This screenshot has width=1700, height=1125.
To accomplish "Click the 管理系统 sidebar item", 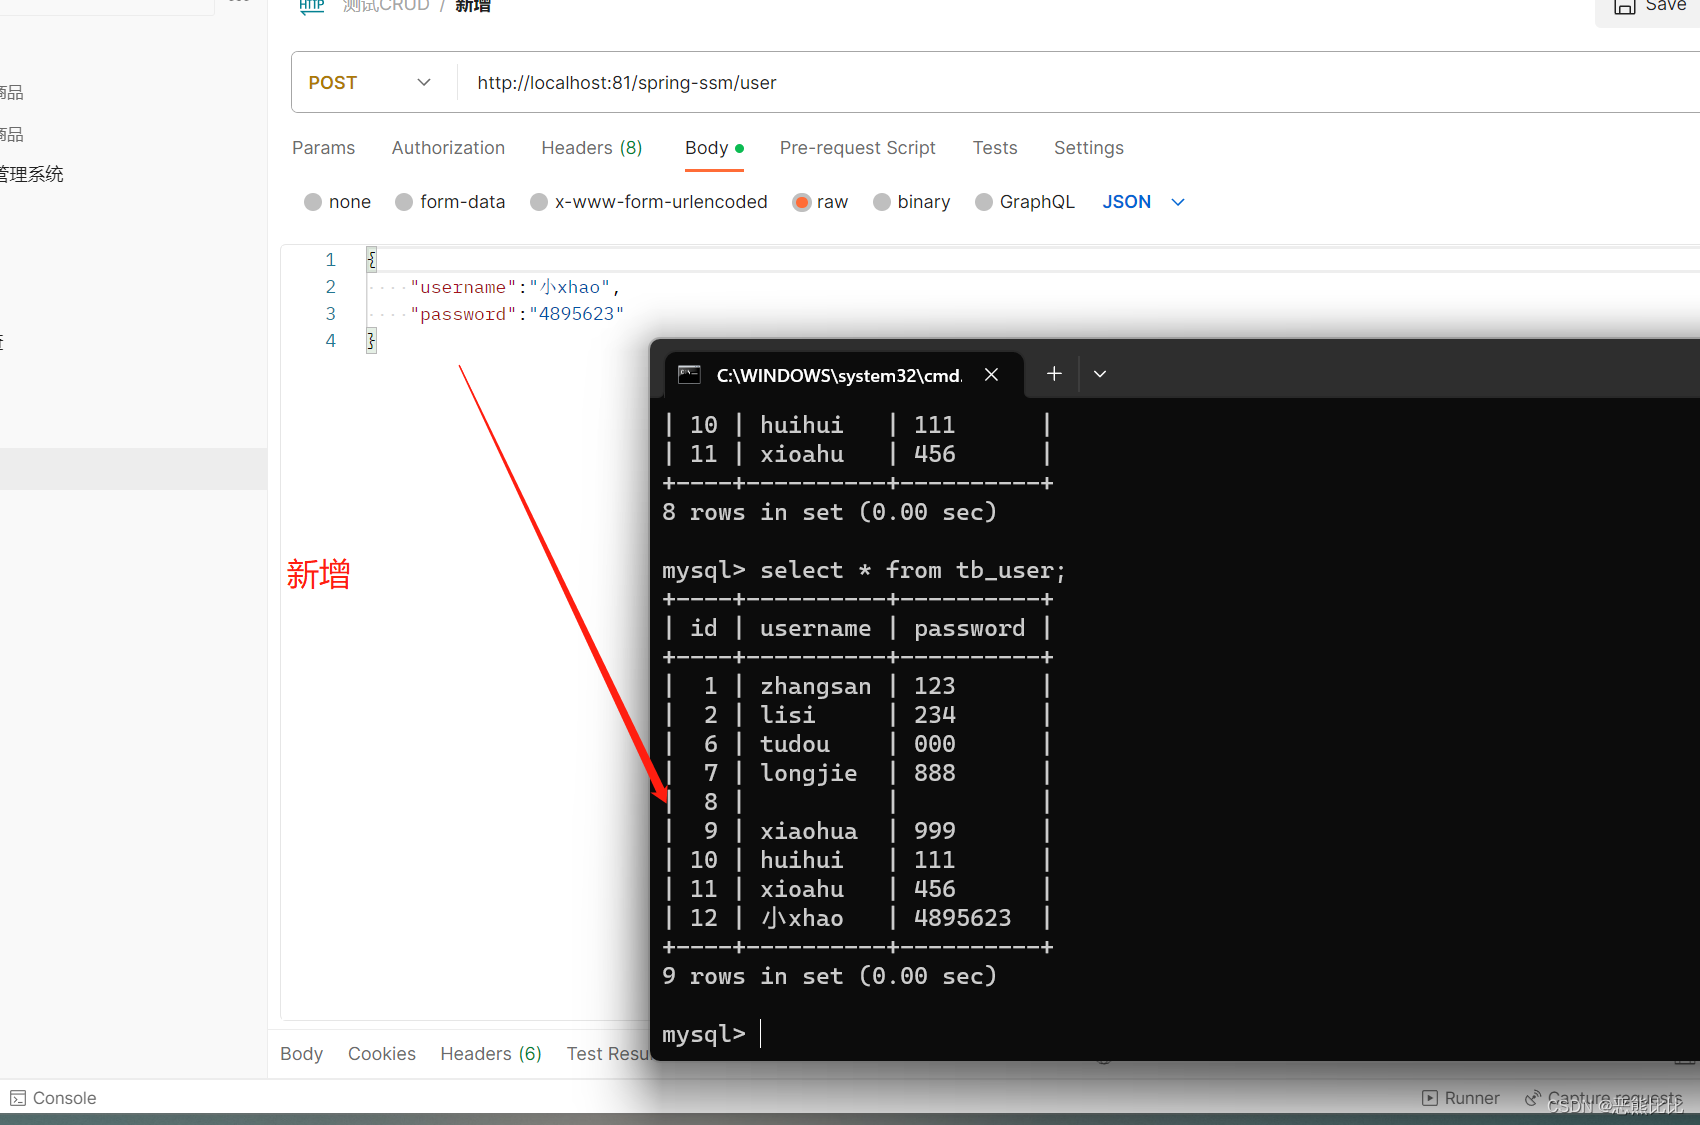I will click(x=32, y=174).
